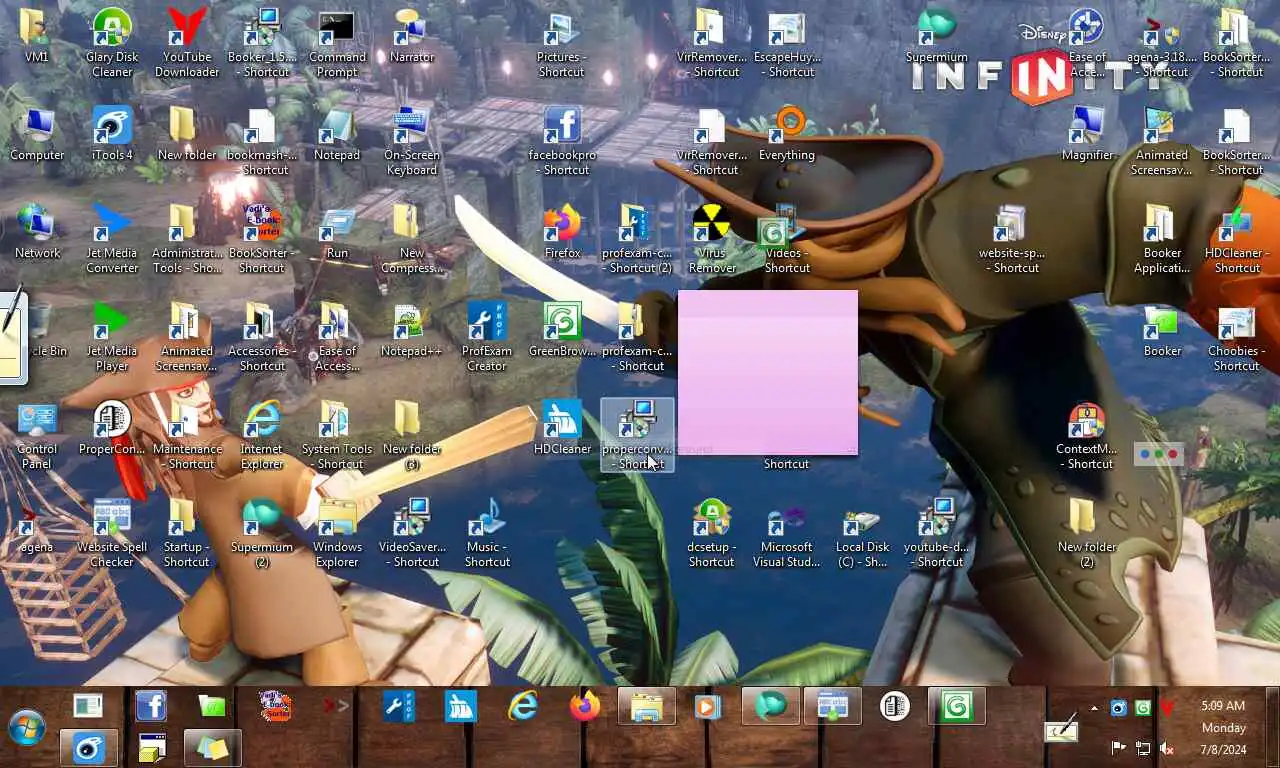Launch Glary Disk Cleaner desktop icon
This screenshot has width=1280, height=768.
[112, 43]
